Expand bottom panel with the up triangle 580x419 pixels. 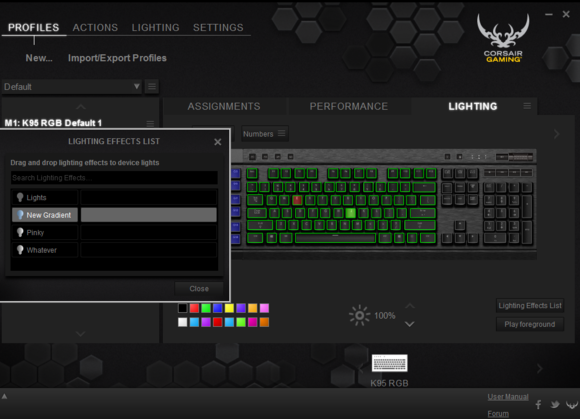point(4,396)
